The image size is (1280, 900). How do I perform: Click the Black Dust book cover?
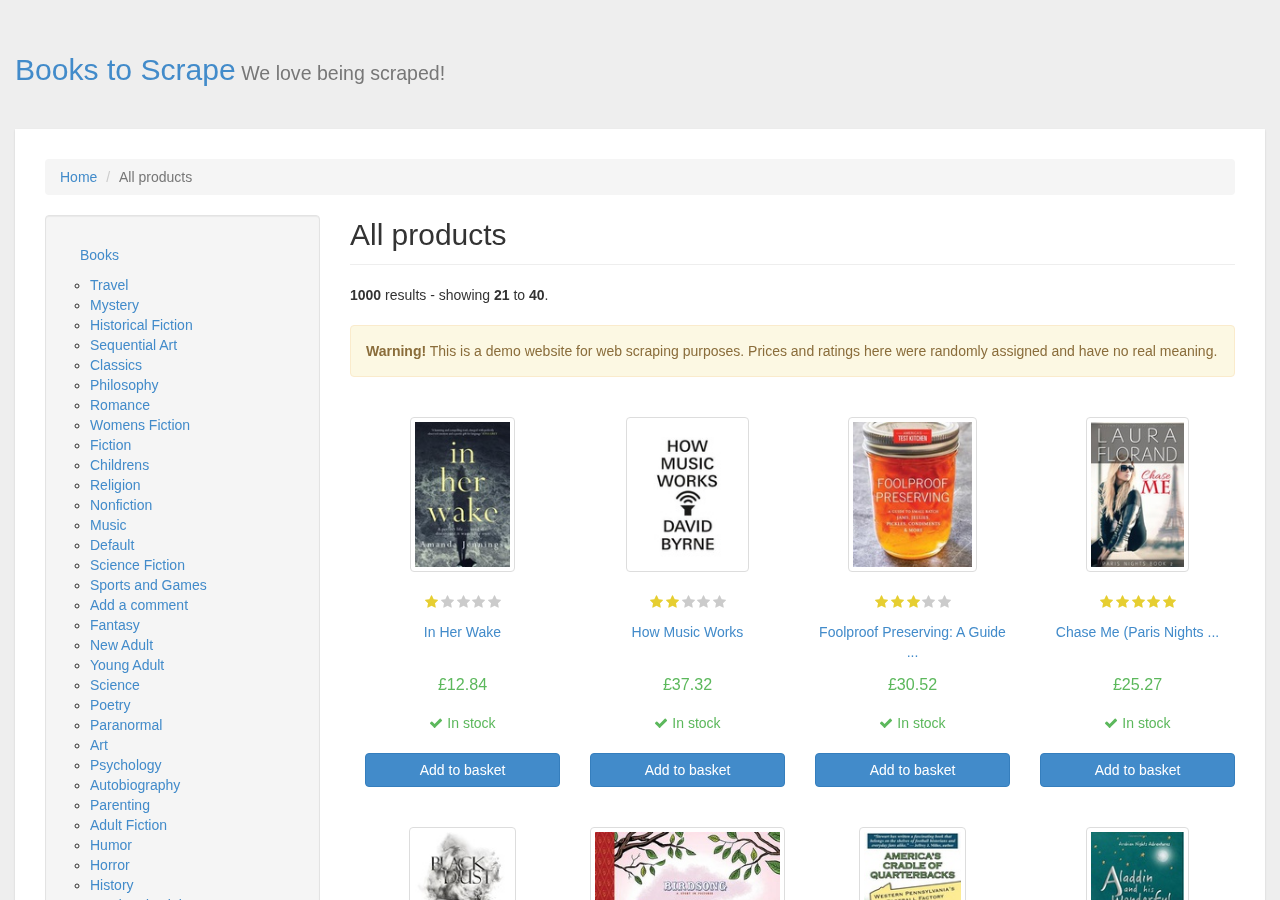click(x=462, y=864)
